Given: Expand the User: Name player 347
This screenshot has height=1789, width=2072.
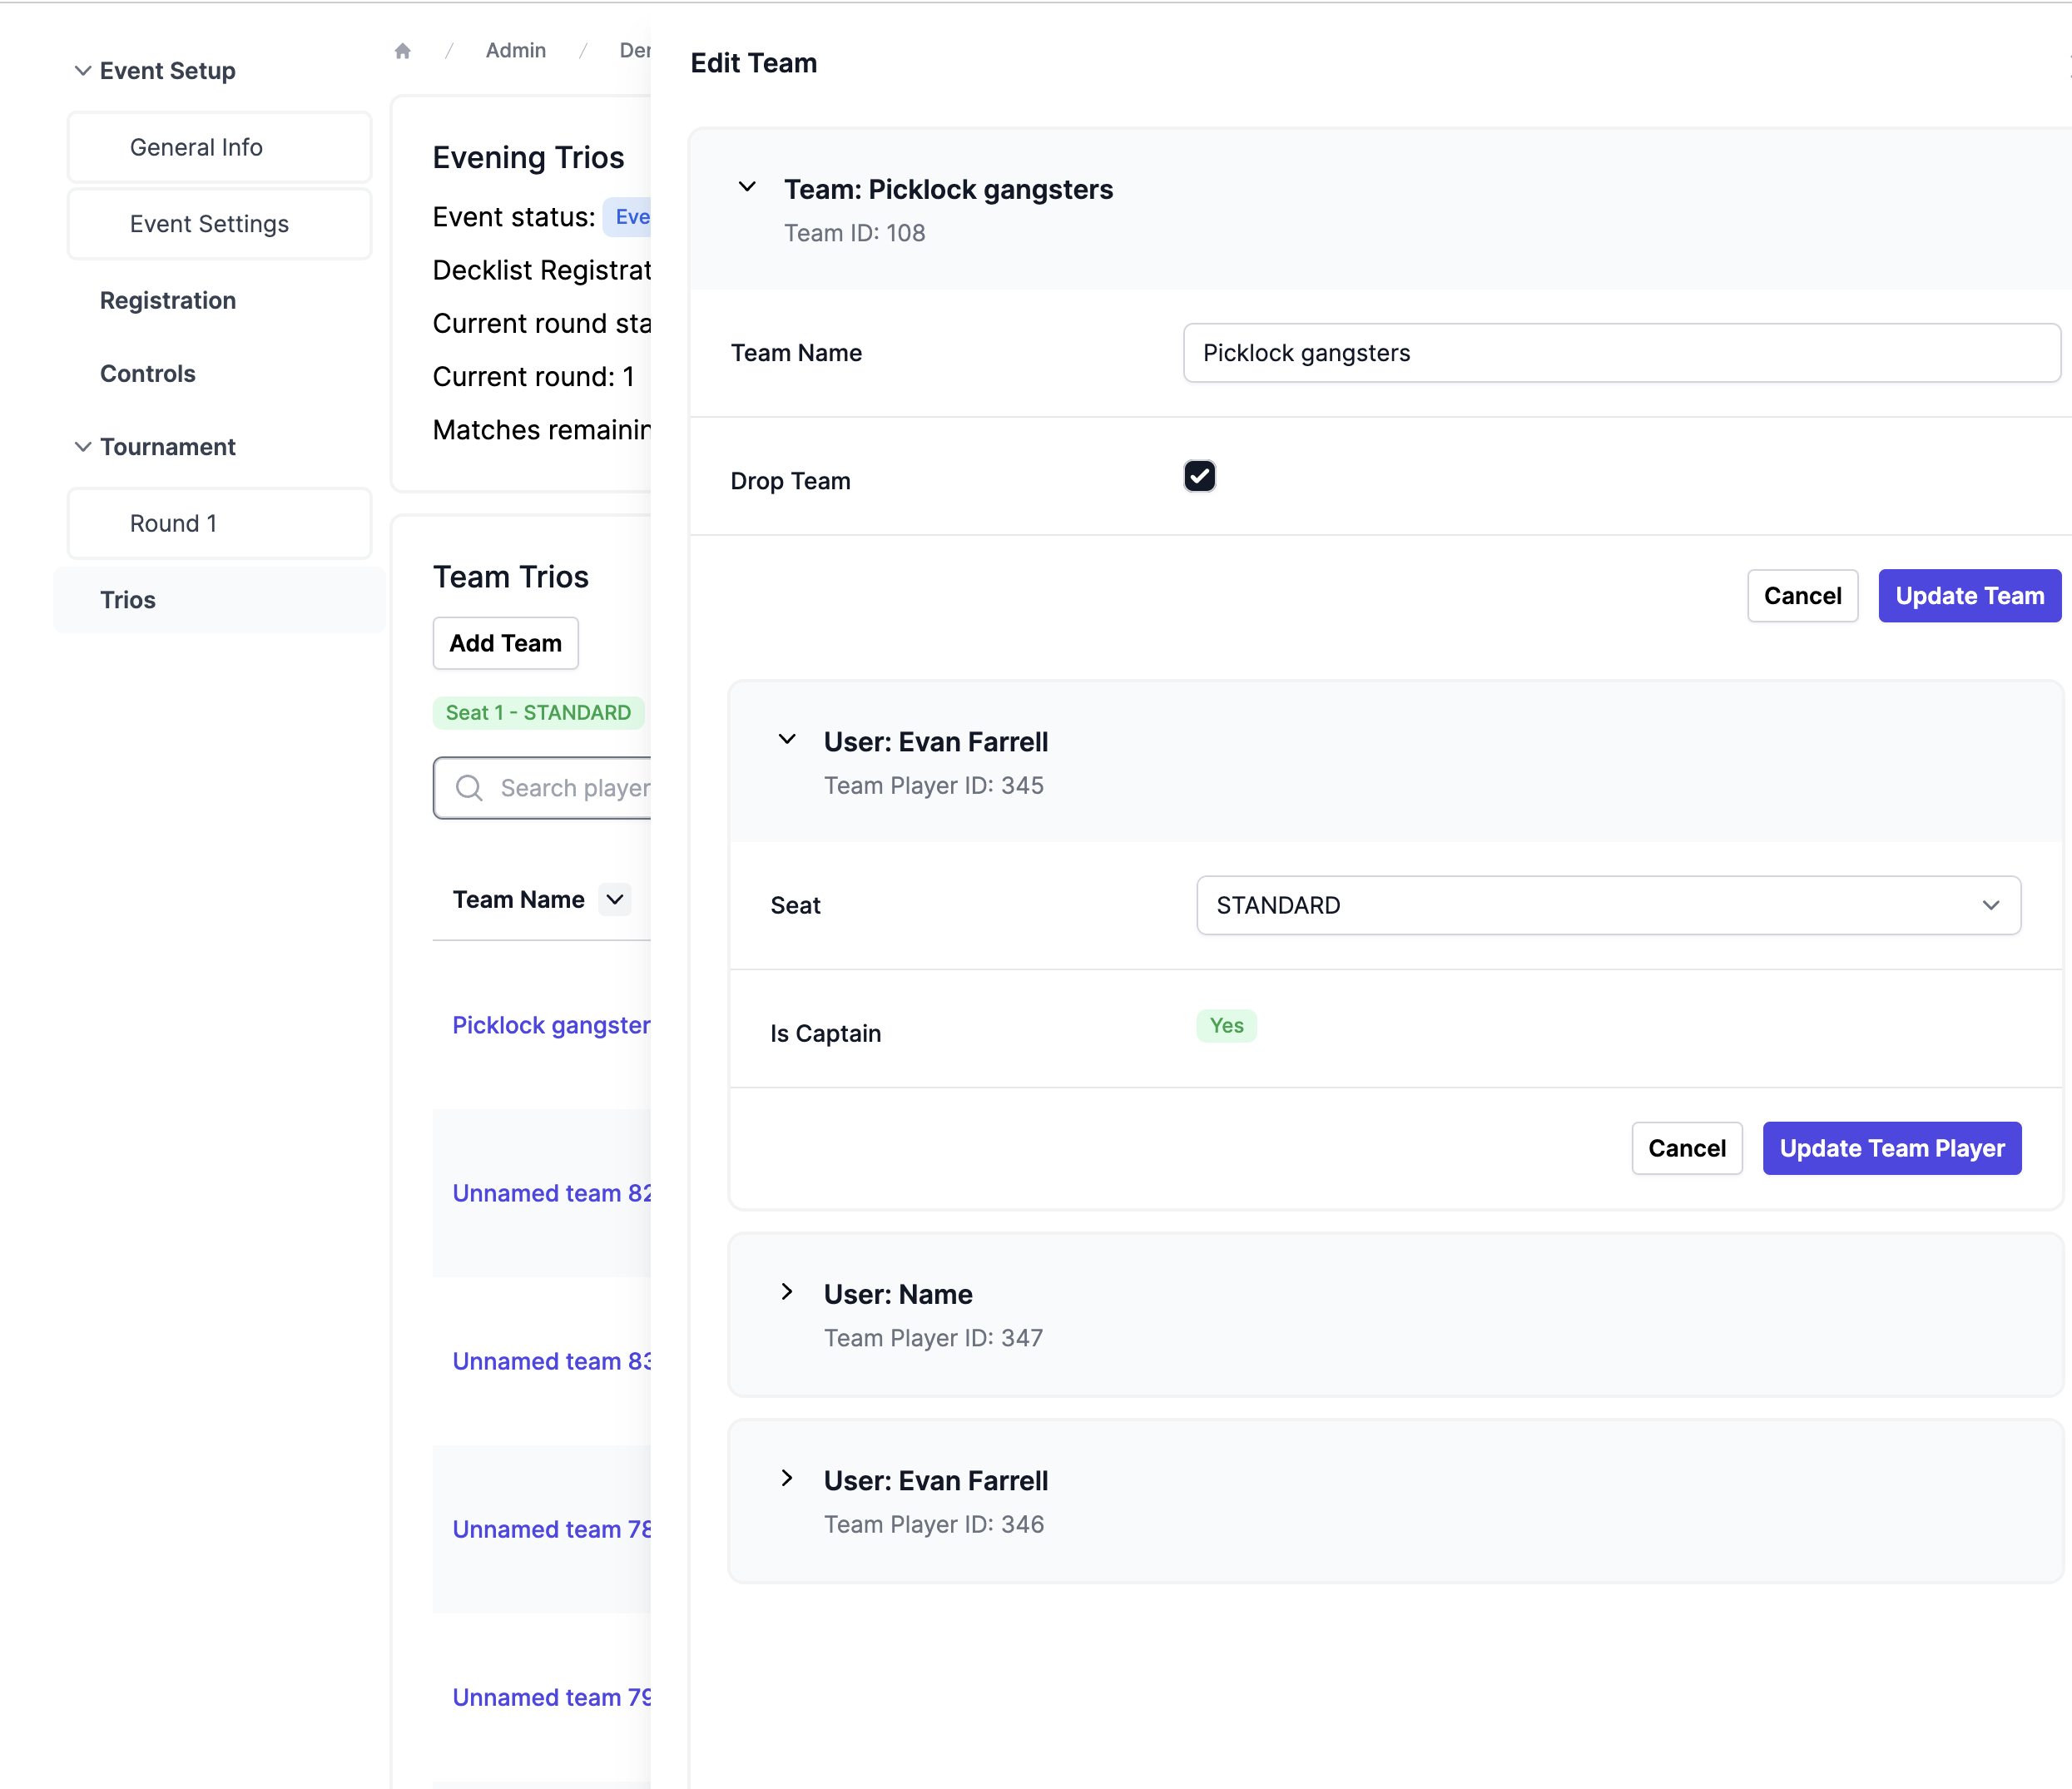Looking at the screenshot, I should [x=787, y=1292].
